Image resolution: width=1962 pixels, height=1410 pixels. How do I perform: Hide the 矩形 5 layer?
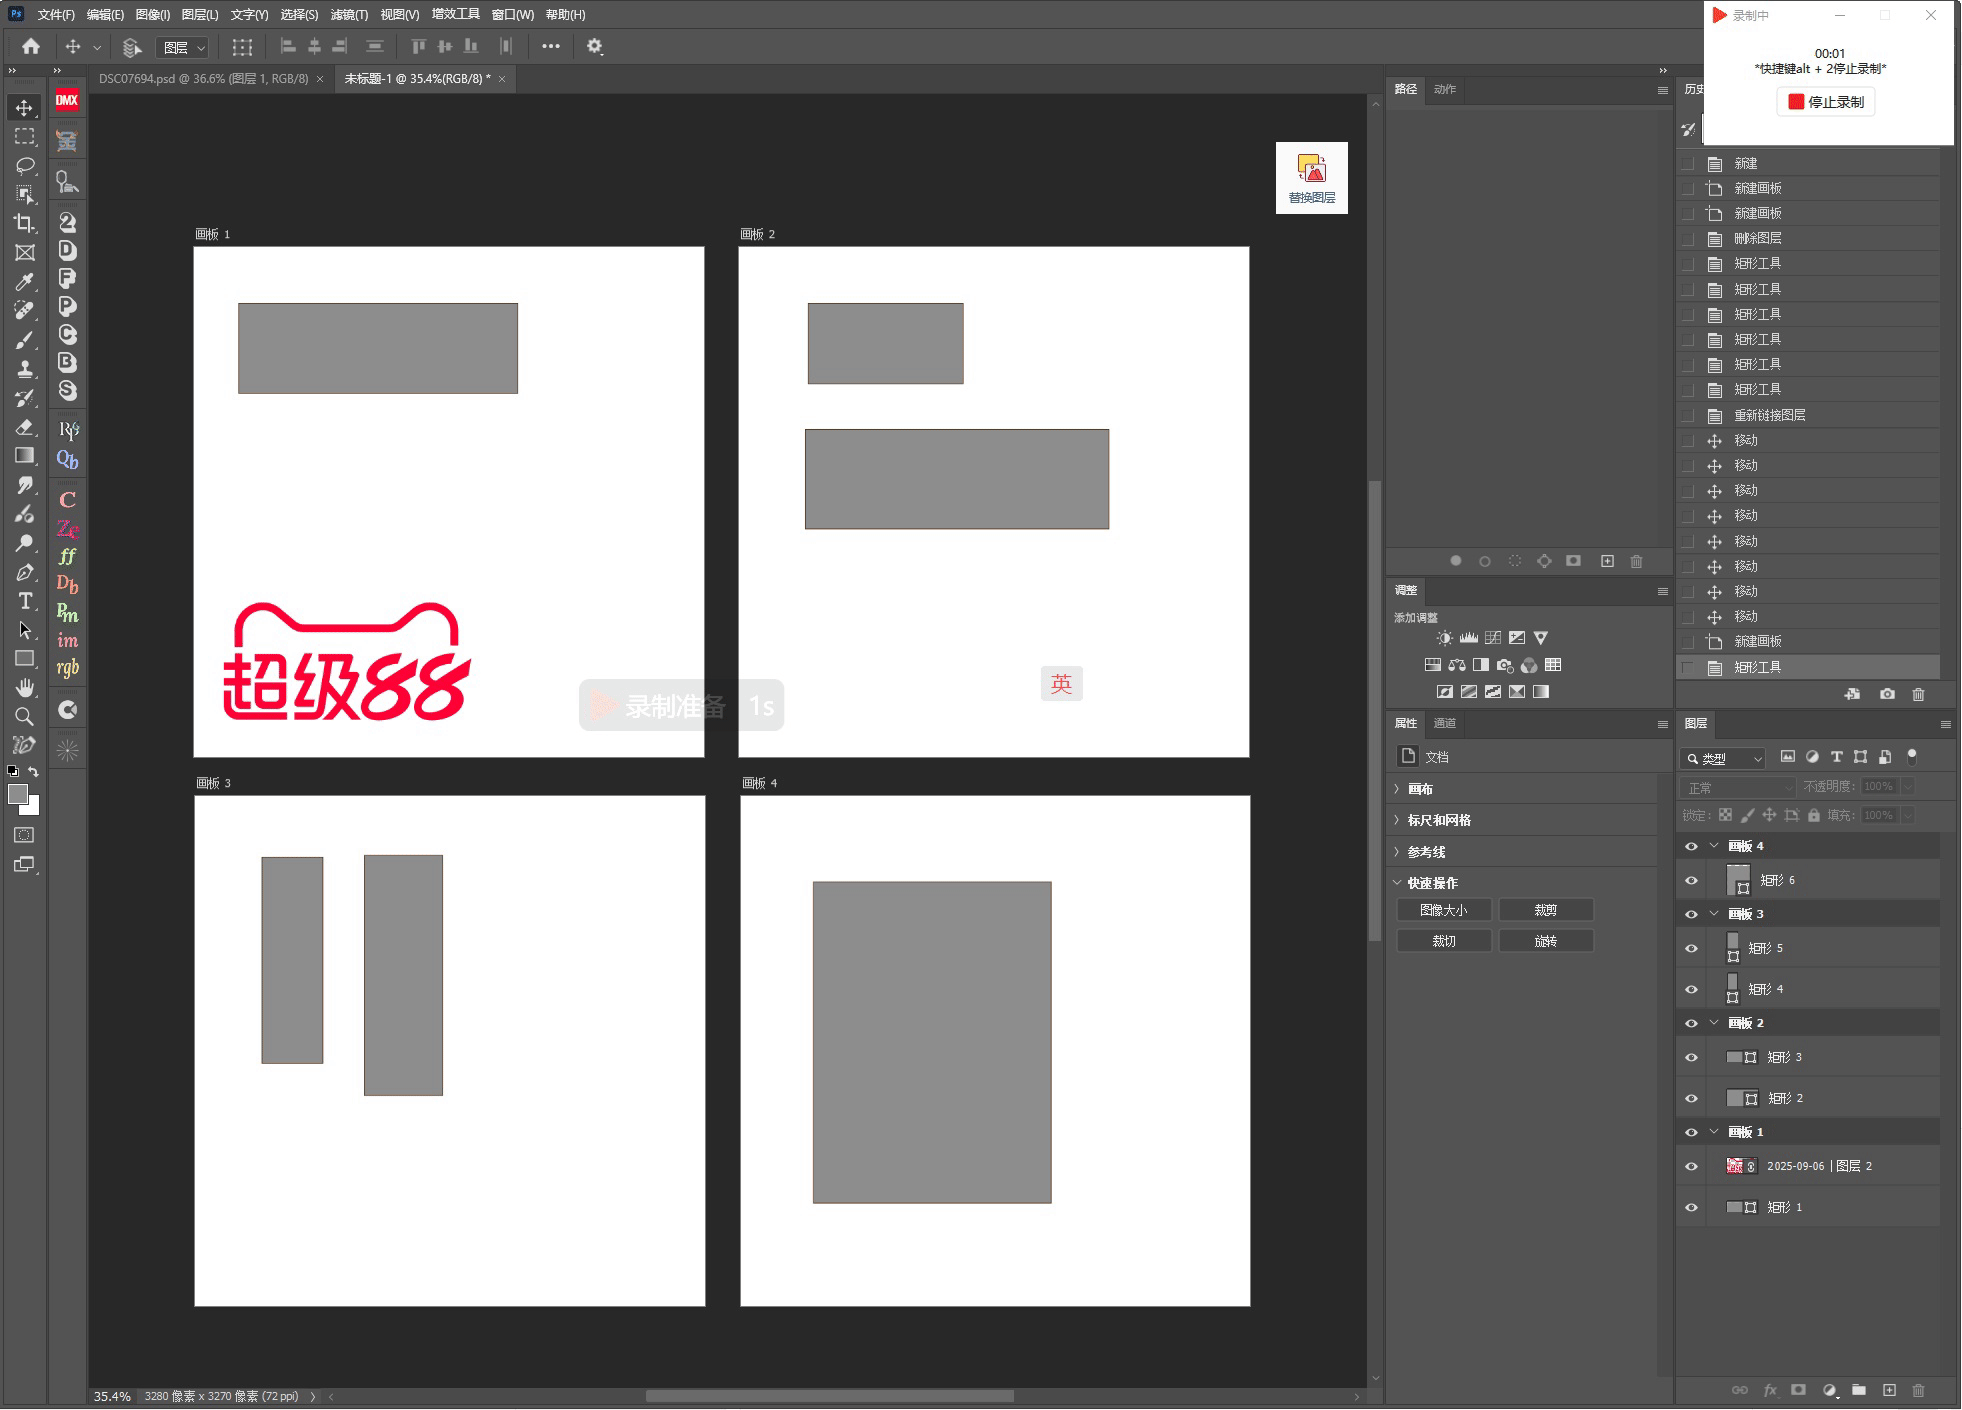coord(1691,948)
